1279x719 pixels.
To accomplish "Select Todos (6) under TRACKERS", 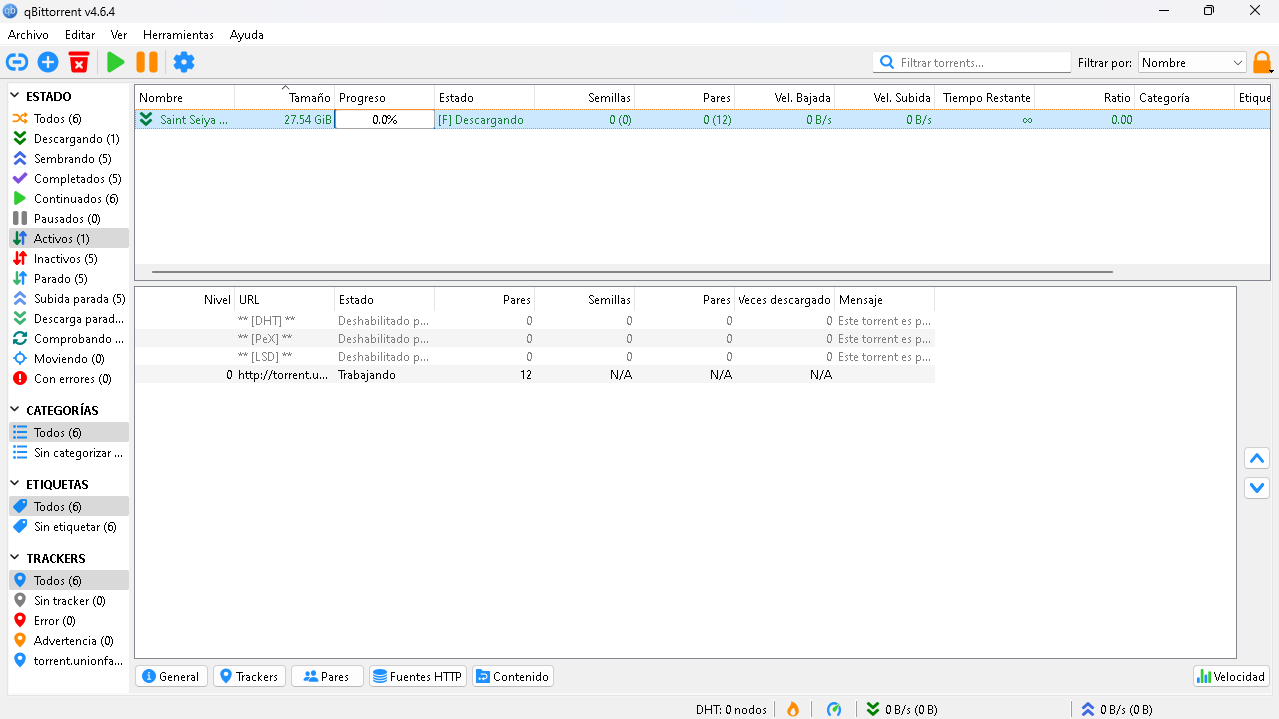I will click(x=69, y=581).
